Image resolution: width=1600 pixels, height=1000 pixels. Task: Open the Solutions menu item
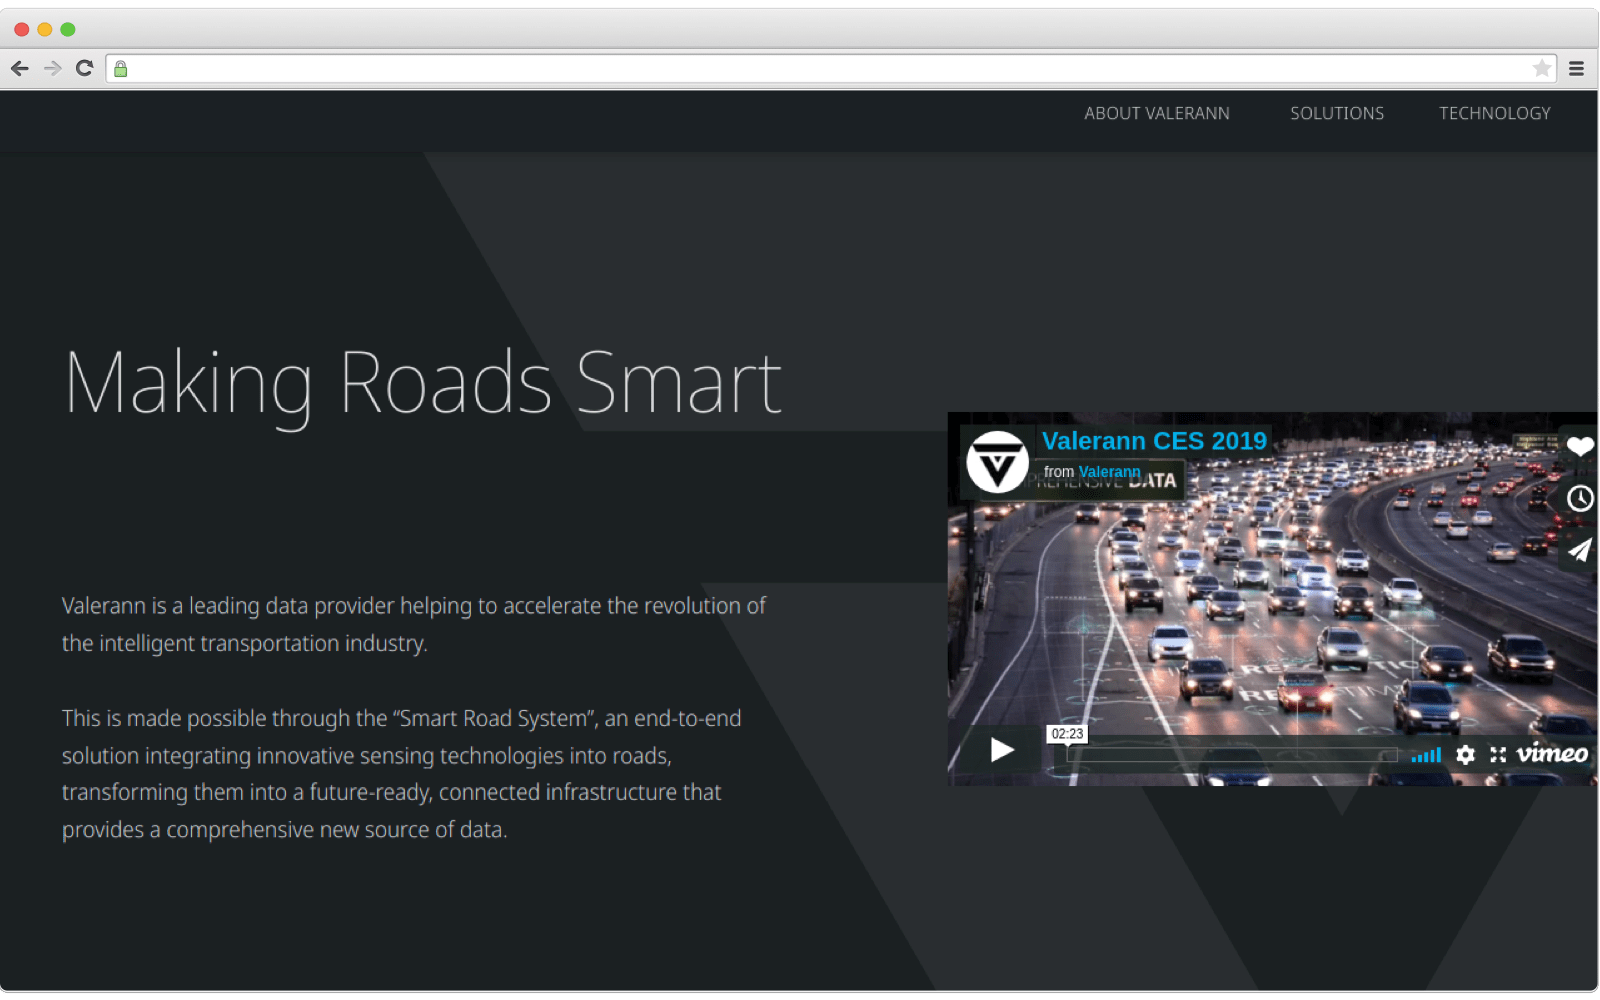click(x=1337, y=114)
